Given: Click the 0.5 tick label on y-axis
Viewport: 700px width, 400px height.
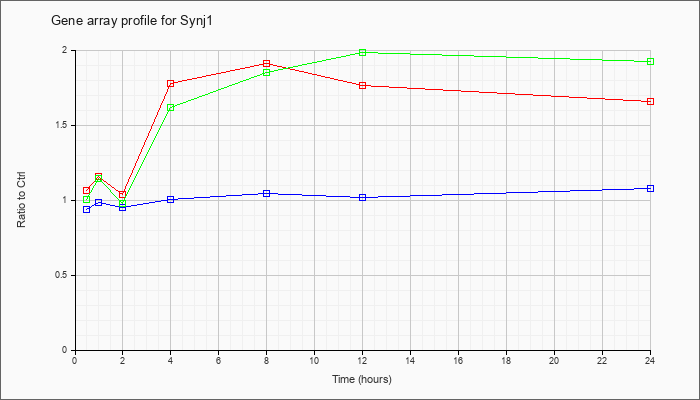Looking at the screenshot, I should coord(58,275).
